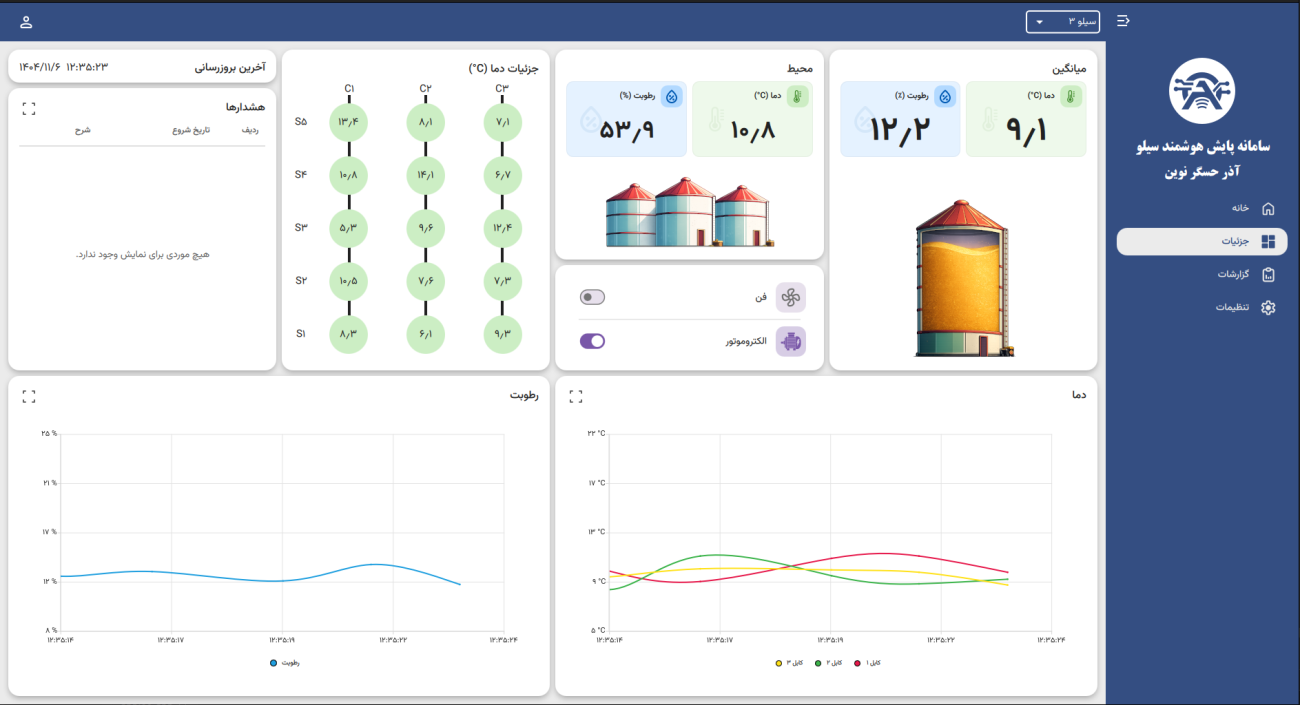Select sensor C1 S5 reading 13.4

click(349, 122)
